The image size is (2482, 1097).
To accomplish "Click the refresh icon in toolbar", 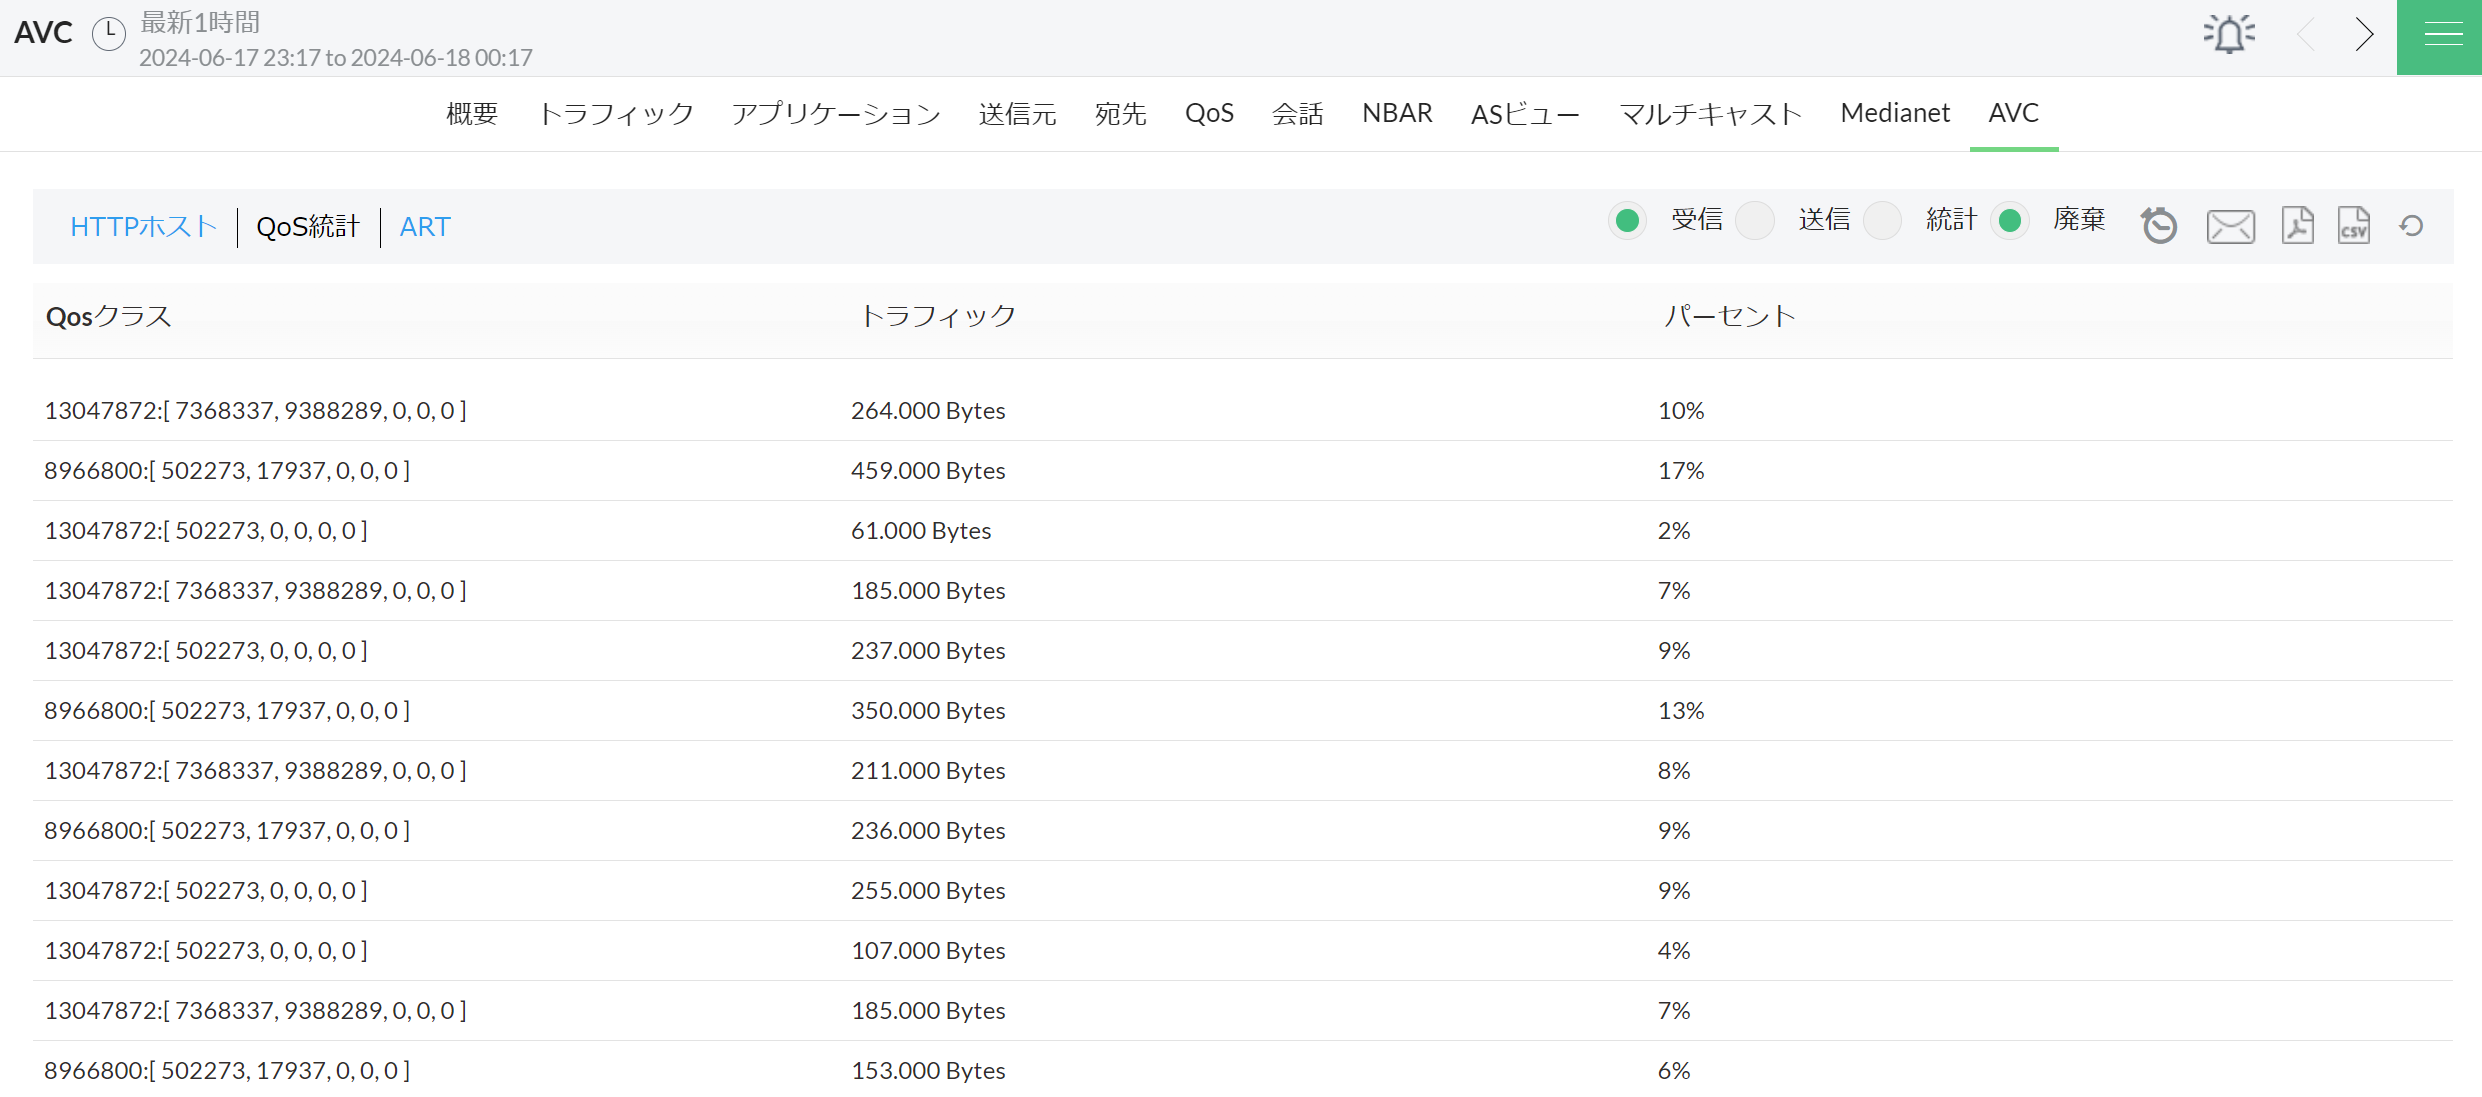I will [2411, 226].
